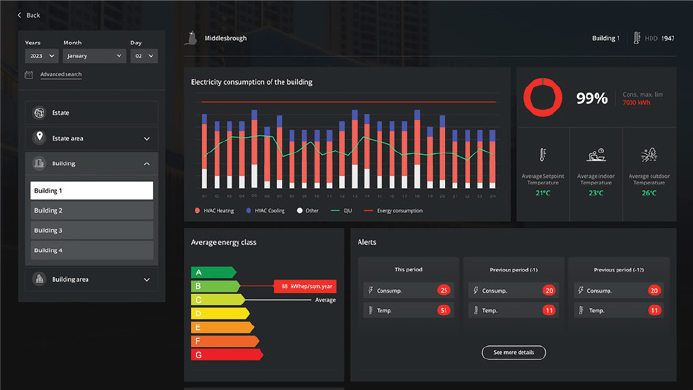Select energy class G arrow
The height and width of the screenshot is (390, 693).
[227, 355]
